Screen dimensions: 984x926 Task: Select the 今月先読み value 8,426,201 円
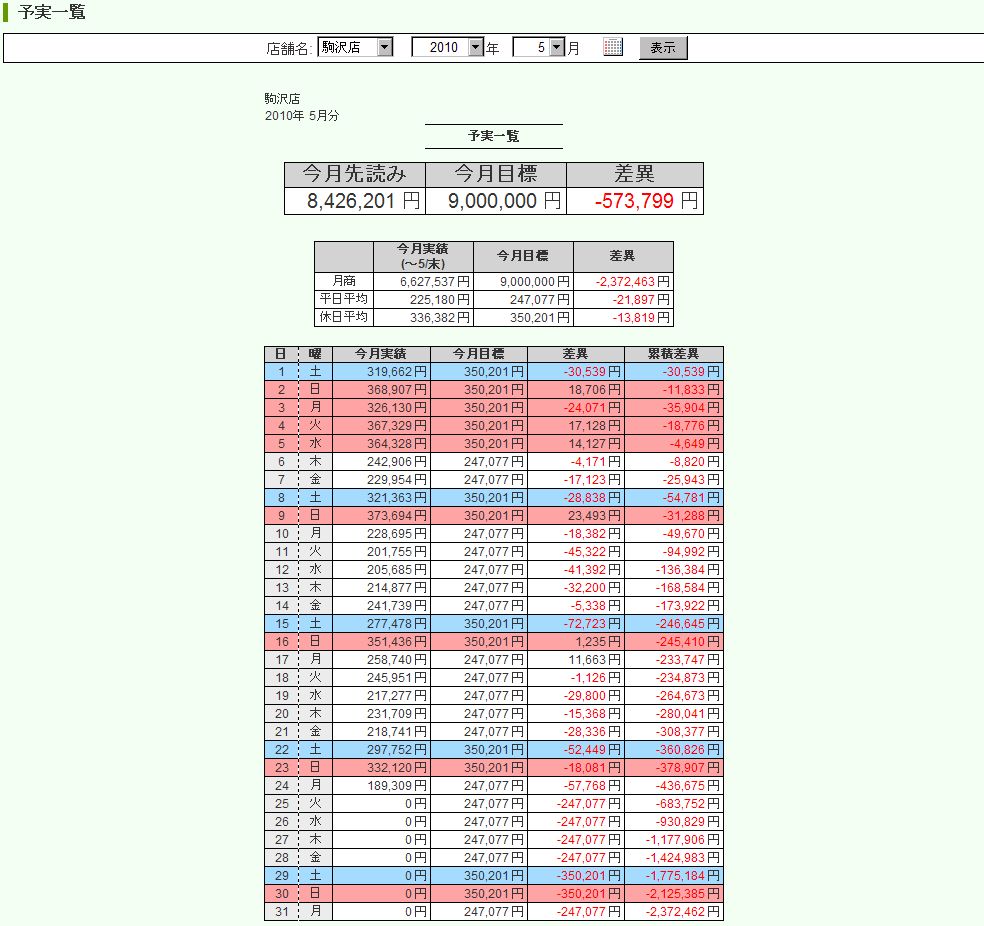point(355,201)
